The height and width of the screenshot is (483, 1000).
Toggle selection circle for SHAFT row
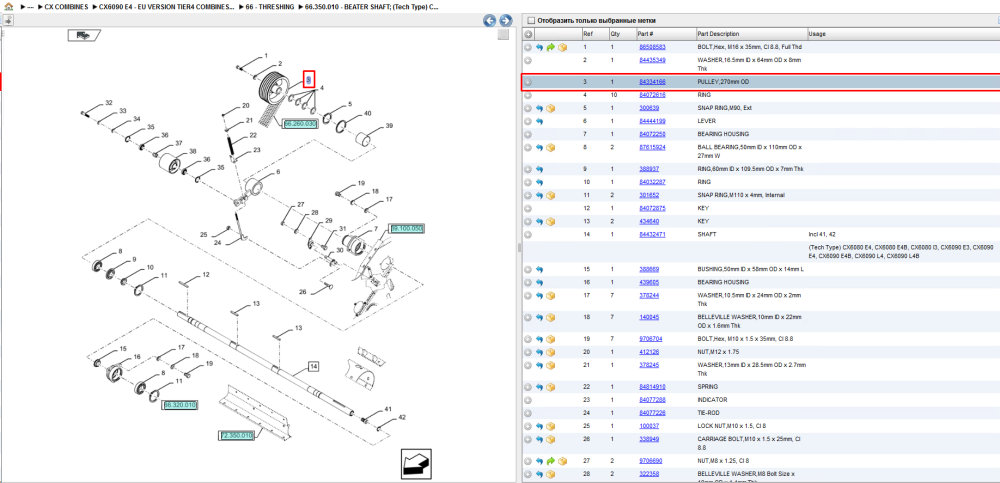528,235
